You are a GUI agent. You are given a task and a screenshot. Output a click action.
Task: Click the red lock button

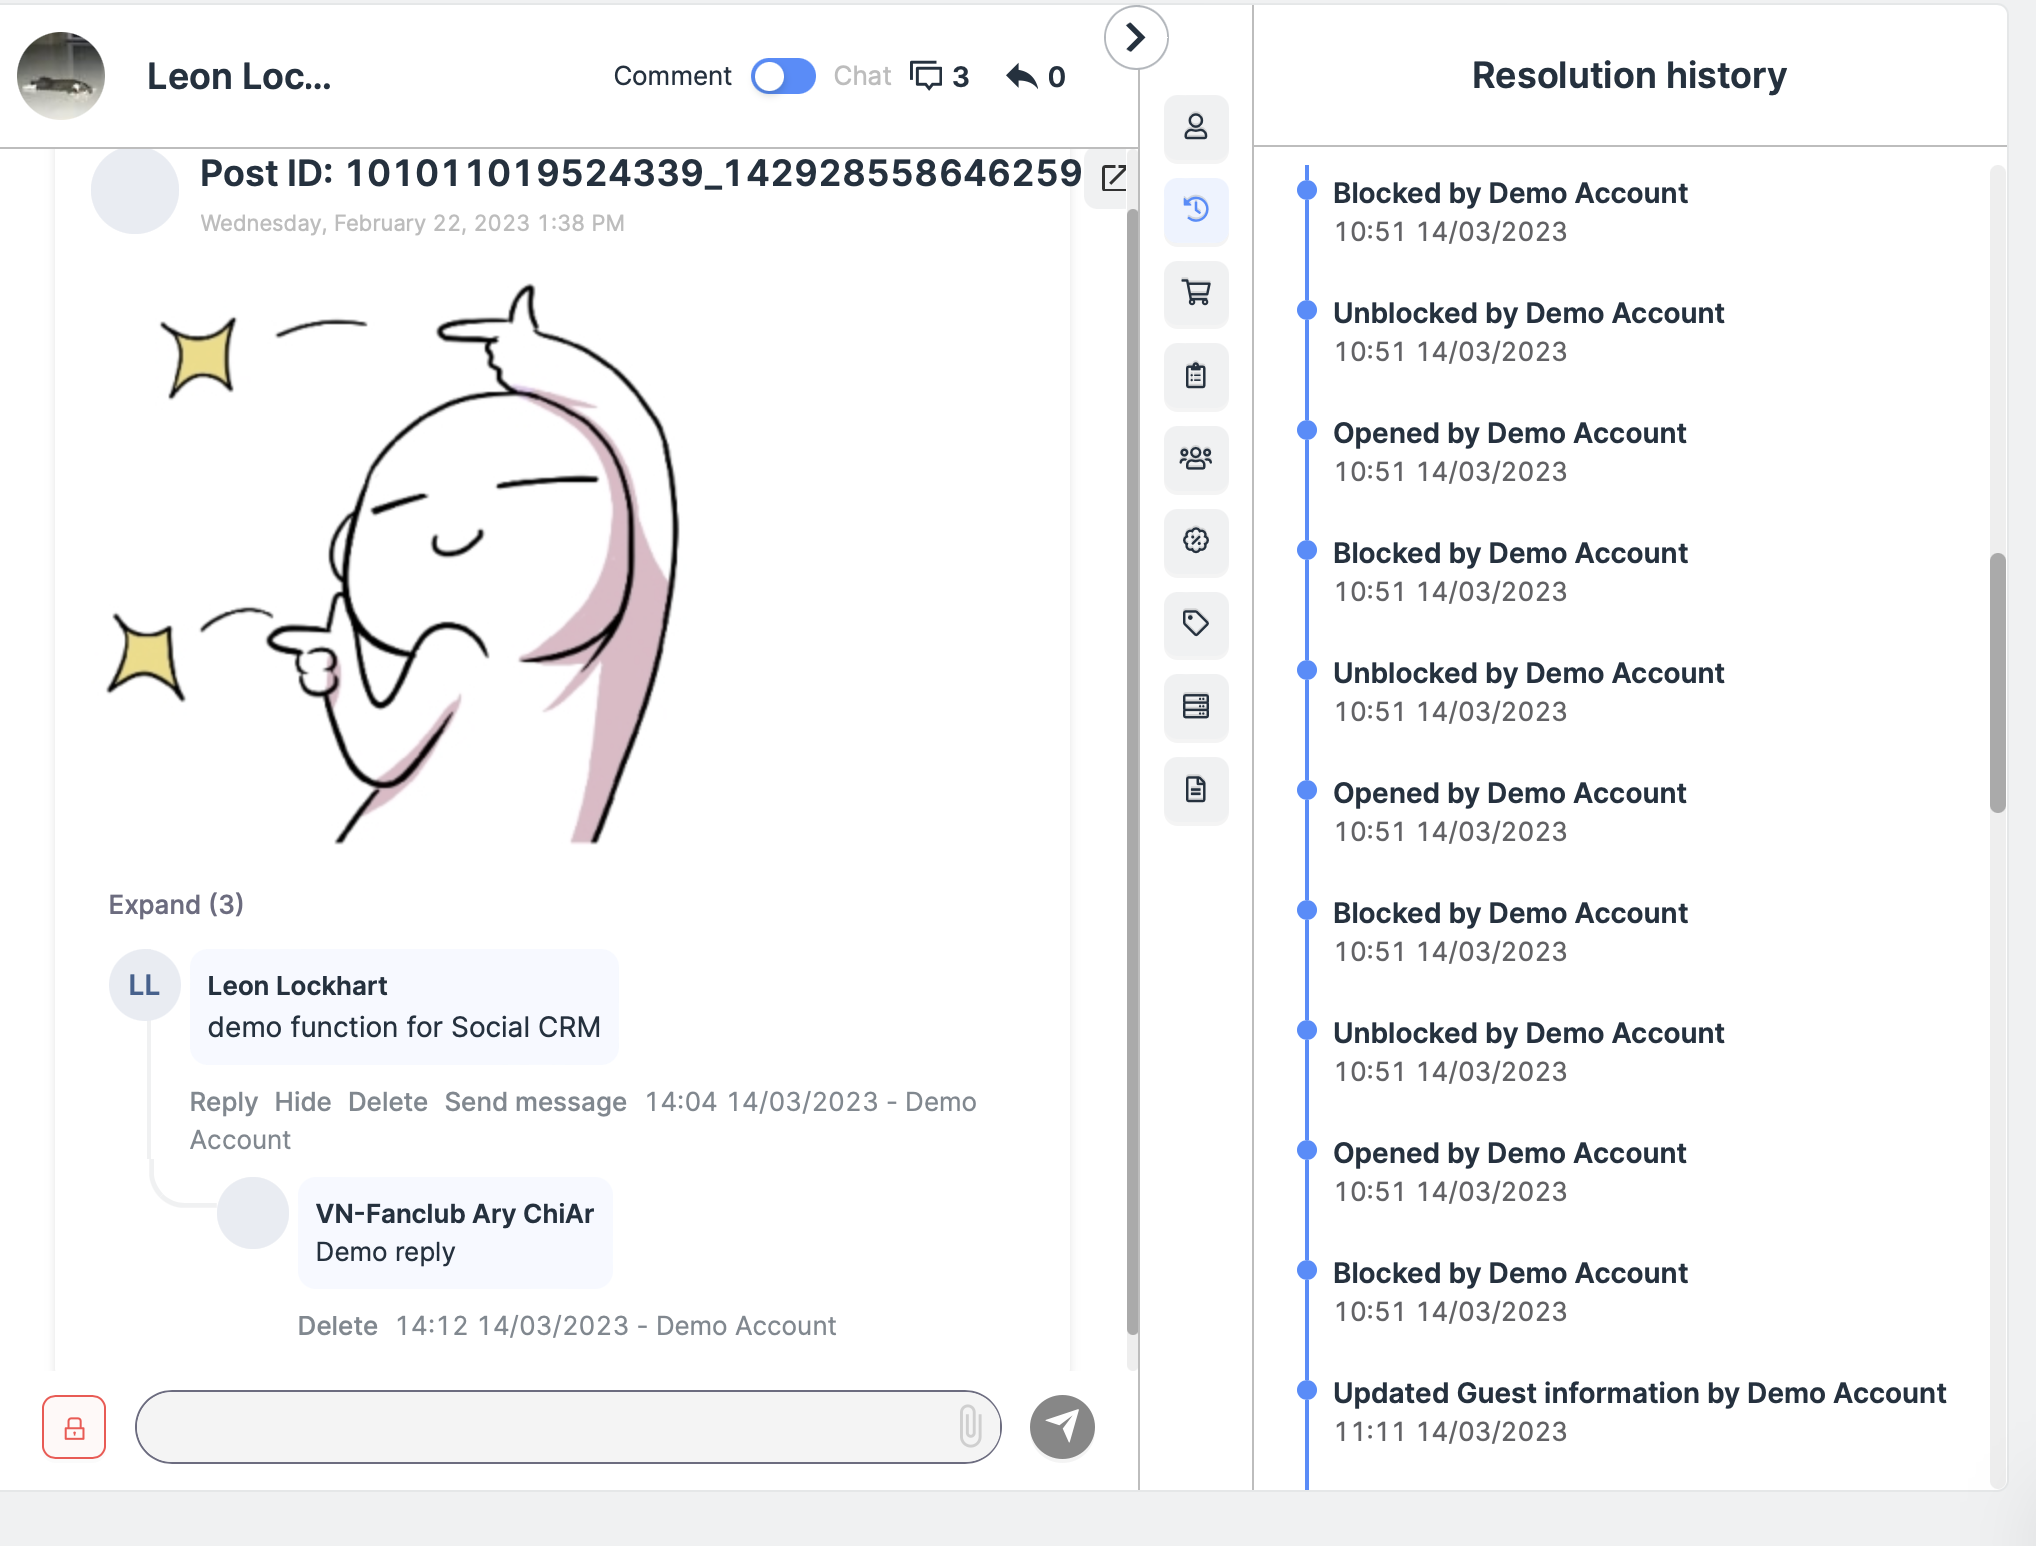pyautogui.click(x=74, y=1427)
